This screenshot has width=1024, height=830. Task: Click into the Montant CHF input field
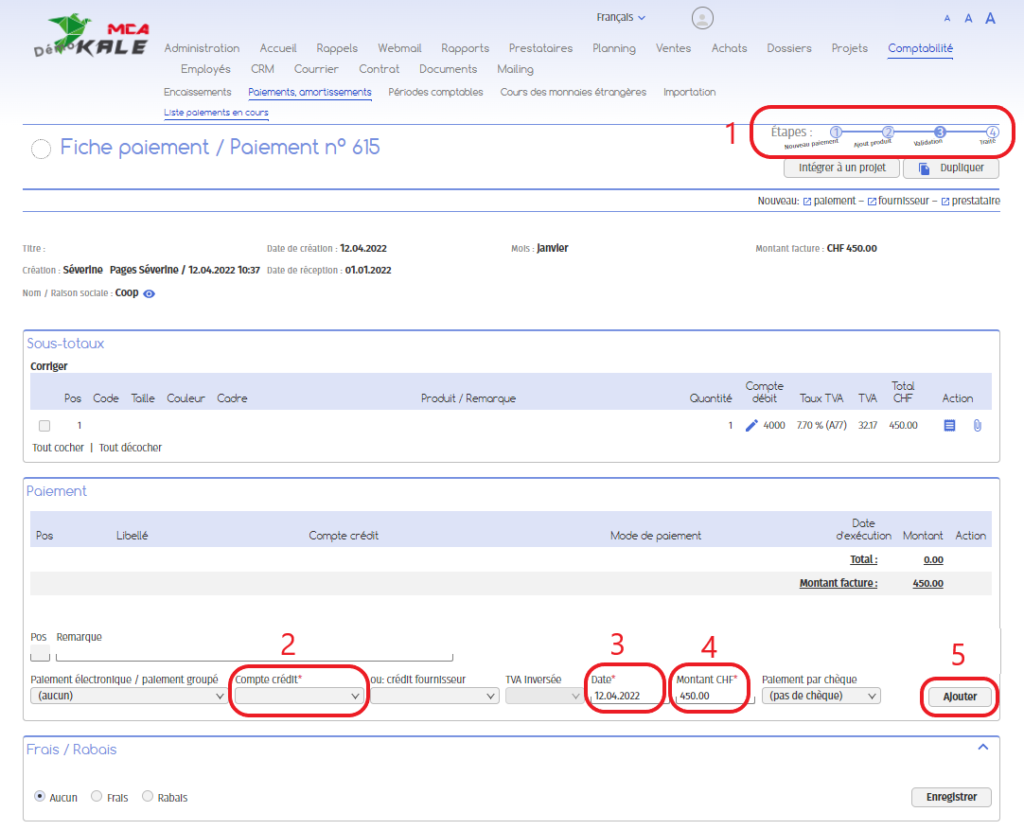click(712, 696)
